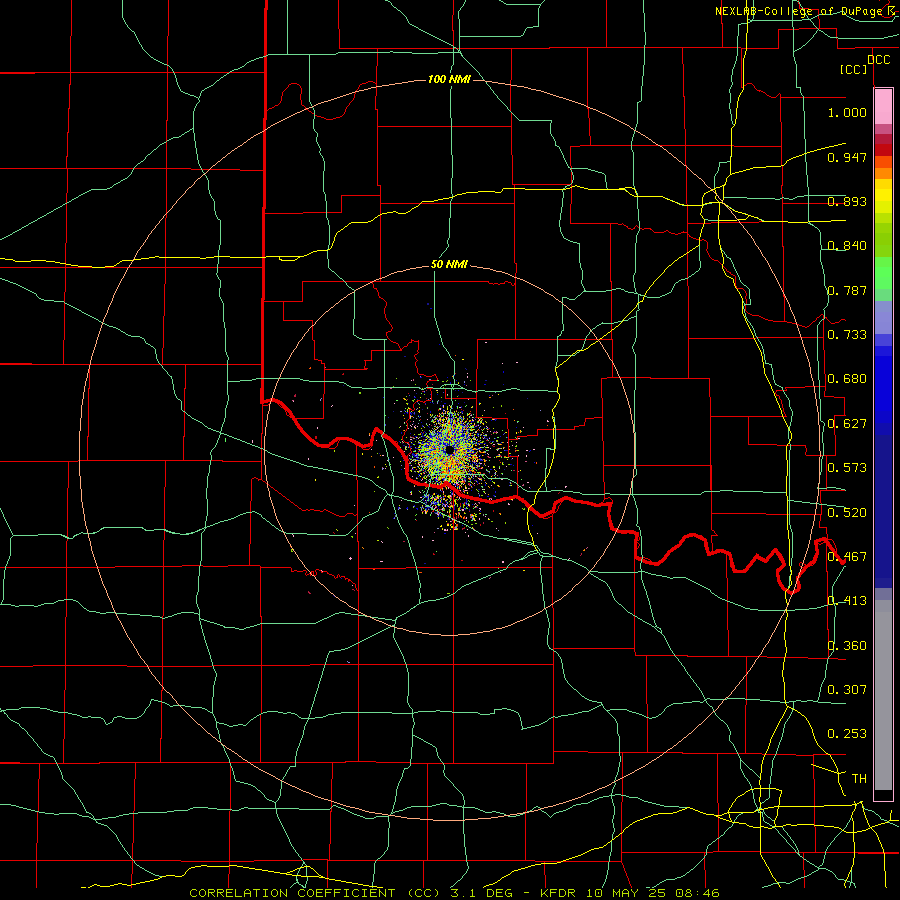Screen dimensions: 900x900
Task: Select the 0.947 scale value
Action: pos(847,157)
